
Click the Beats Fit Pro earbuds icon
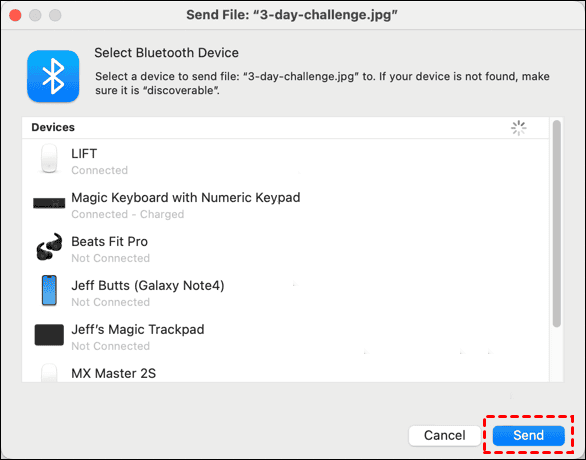coord(49,247)
